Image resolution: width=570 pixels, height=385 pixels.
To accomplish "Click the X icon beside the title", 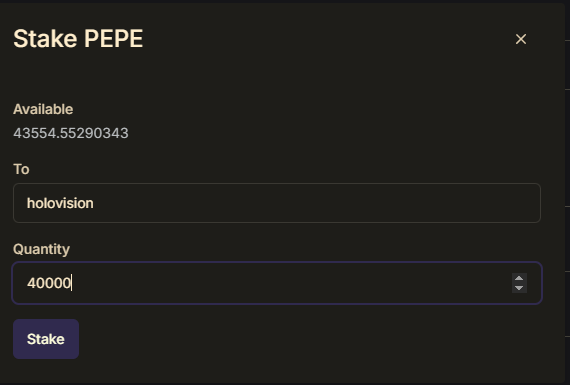I will (521, 39).
